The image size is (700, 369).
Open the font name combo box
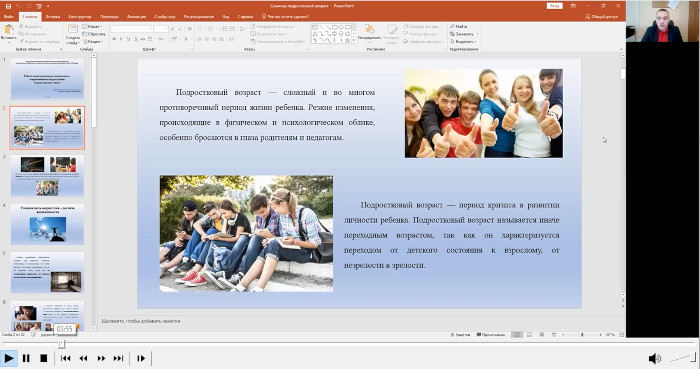point(132,29)
